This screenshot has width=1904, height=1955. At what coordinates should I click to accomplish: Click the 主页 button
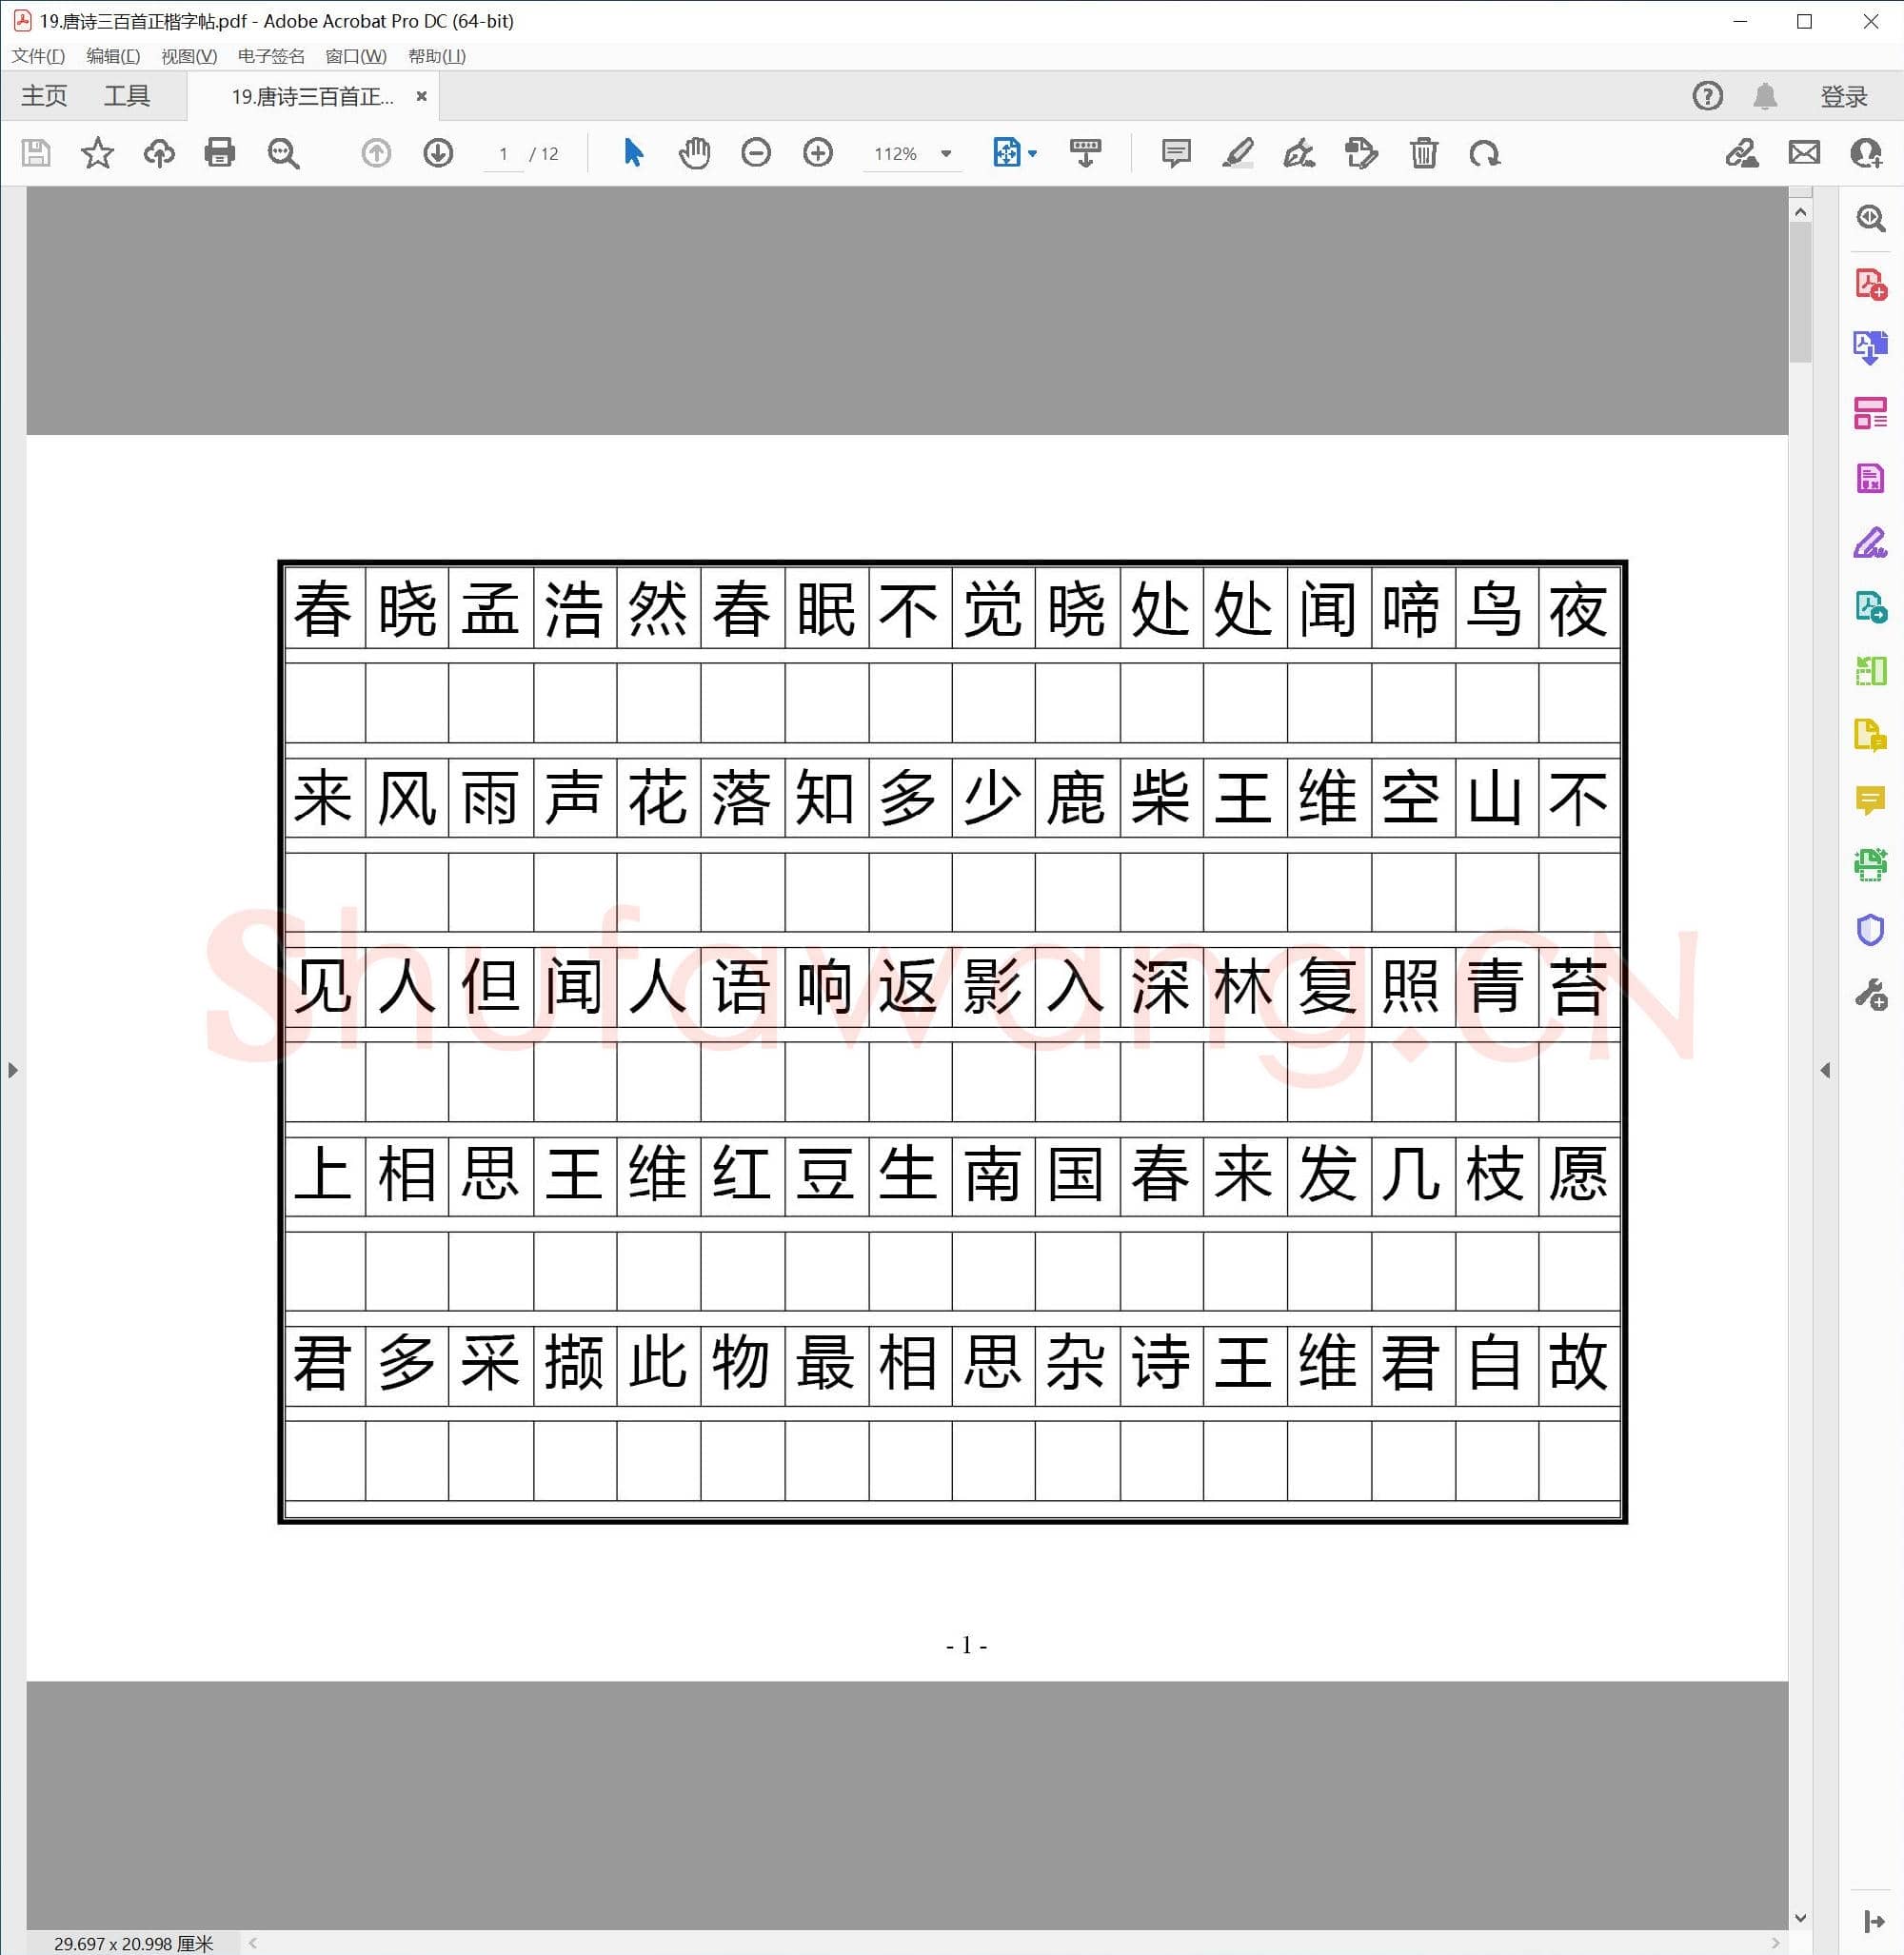pyautogui.click(x=45, y=95)
